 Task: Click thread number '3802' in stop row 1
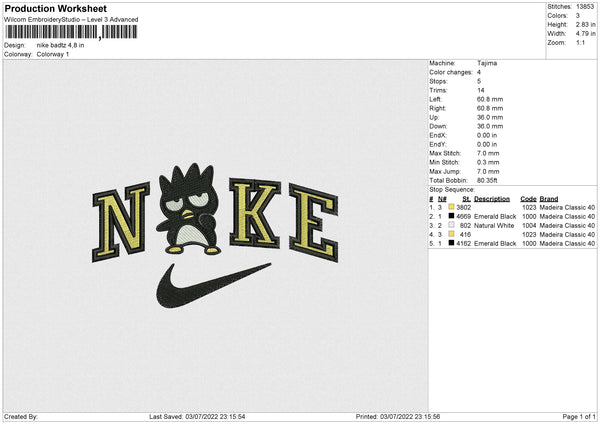(x=463, y=207)
